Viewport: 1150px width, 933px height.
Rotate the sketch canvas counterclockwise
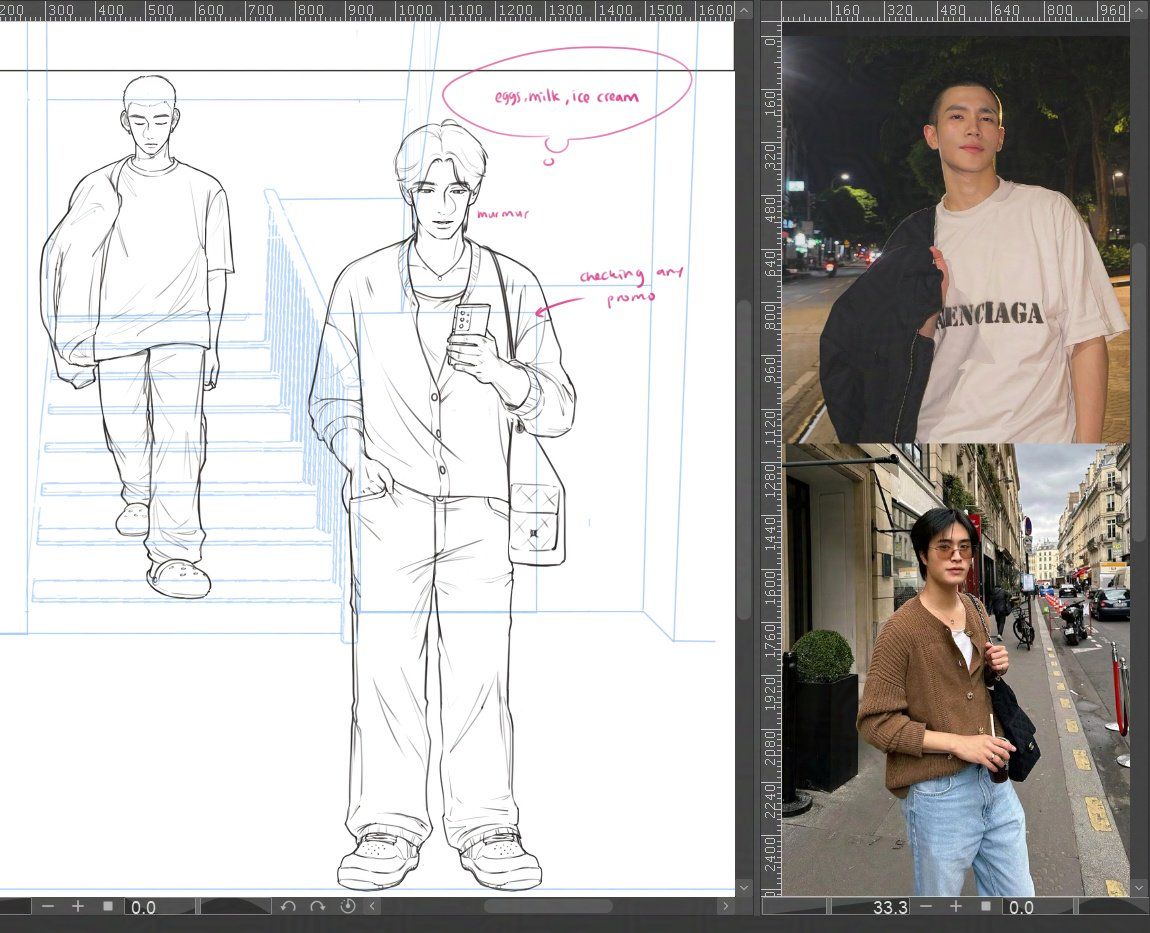click(x=288, y=906)
